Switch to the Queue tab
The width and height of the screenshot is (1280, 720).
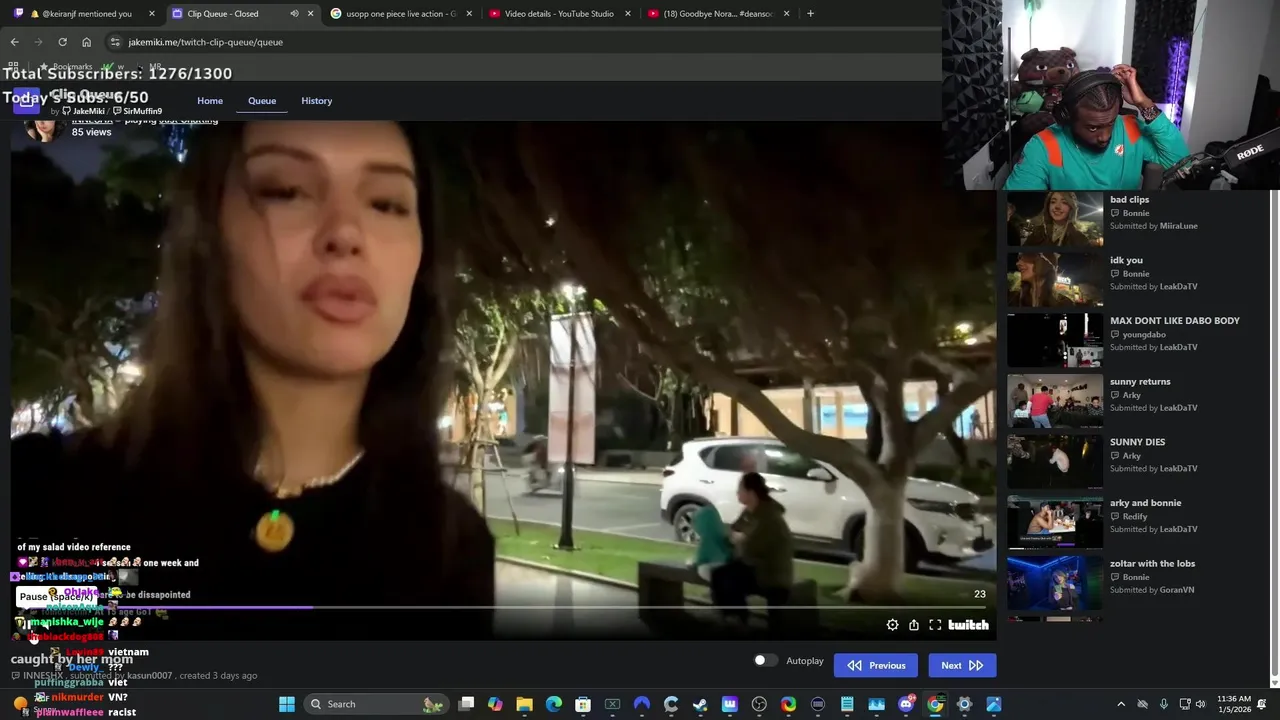(262, 101)
